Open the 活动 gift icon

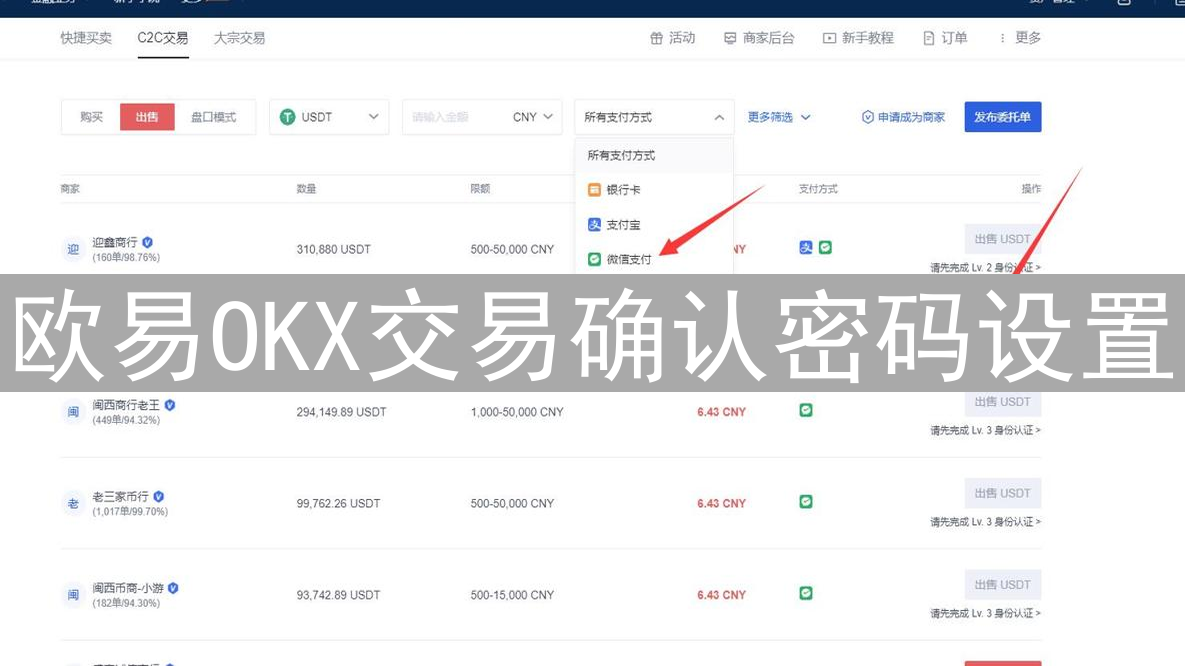click(x=656, y=39)
